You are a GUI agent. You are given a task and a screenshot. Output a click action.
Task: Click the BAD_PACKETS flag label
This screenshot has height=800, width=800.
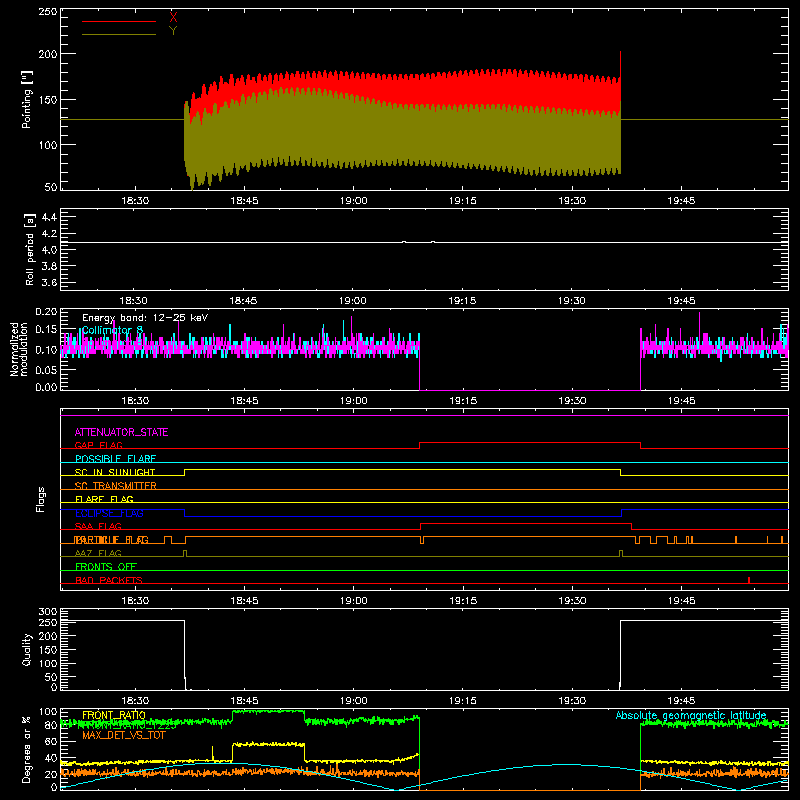tap(109, 580)
